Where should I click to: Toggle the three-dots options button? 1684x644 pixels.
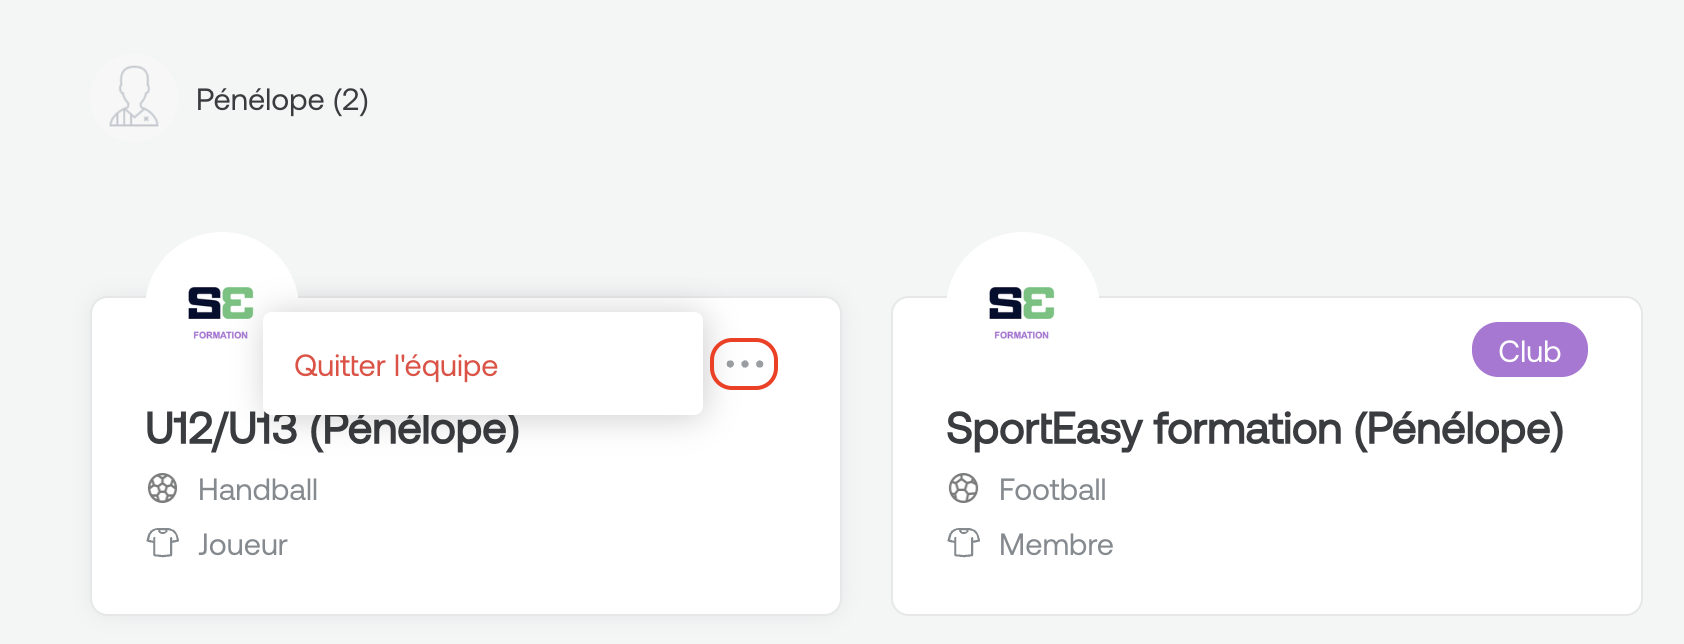744,364
